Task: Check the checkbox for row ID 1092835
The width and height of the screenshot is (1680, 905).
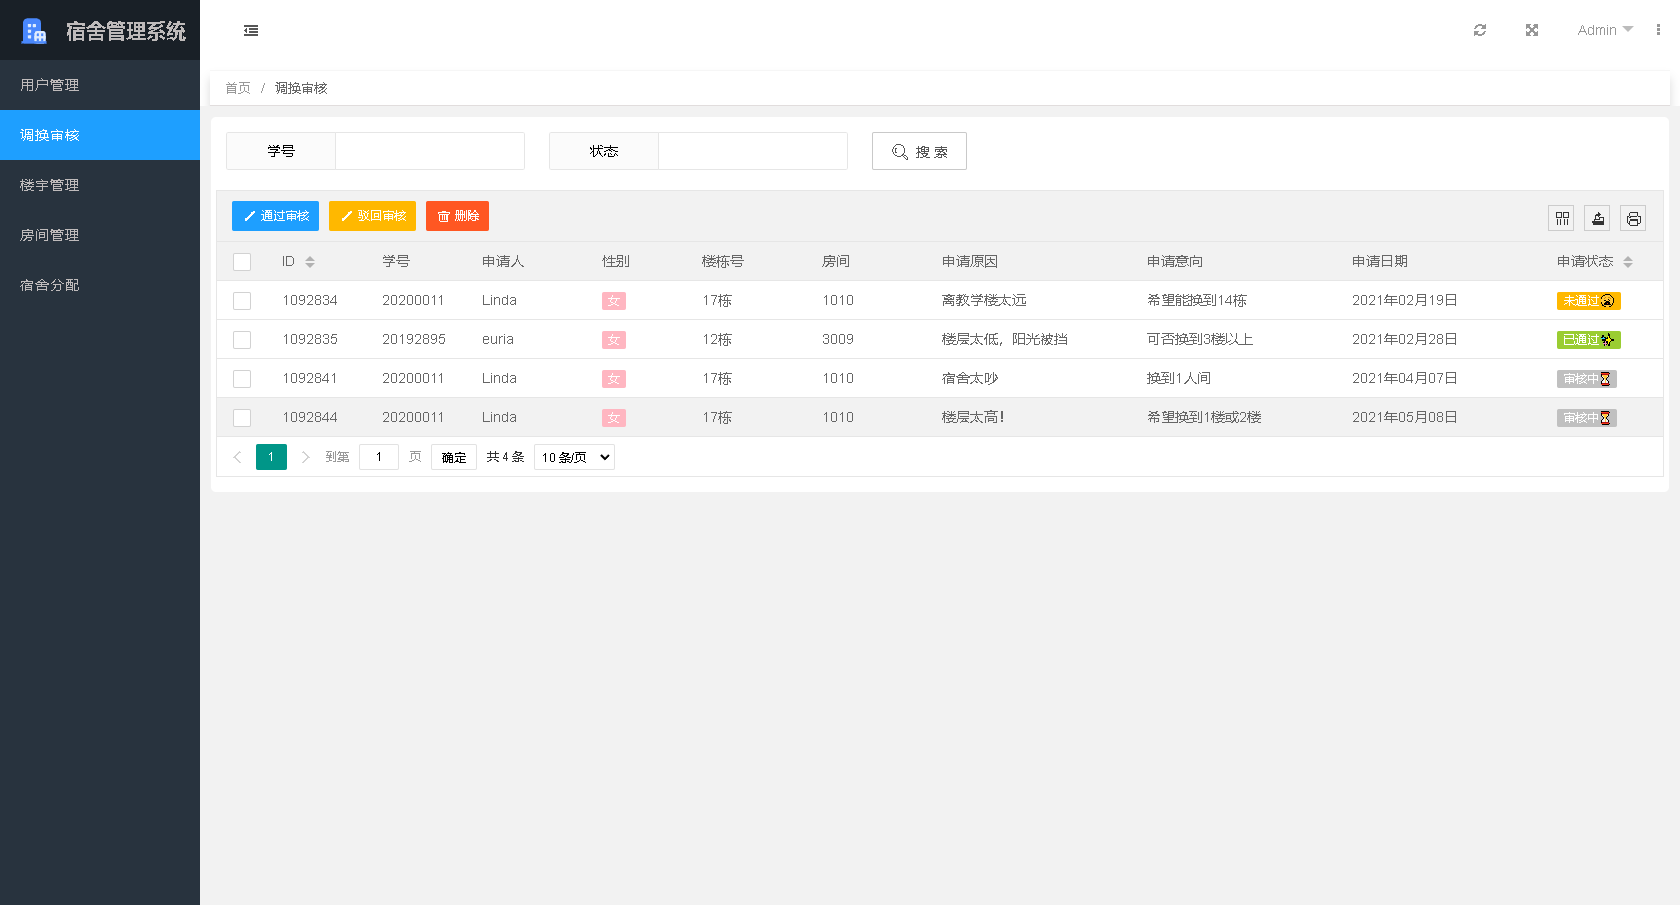Action: coord(242,339)
